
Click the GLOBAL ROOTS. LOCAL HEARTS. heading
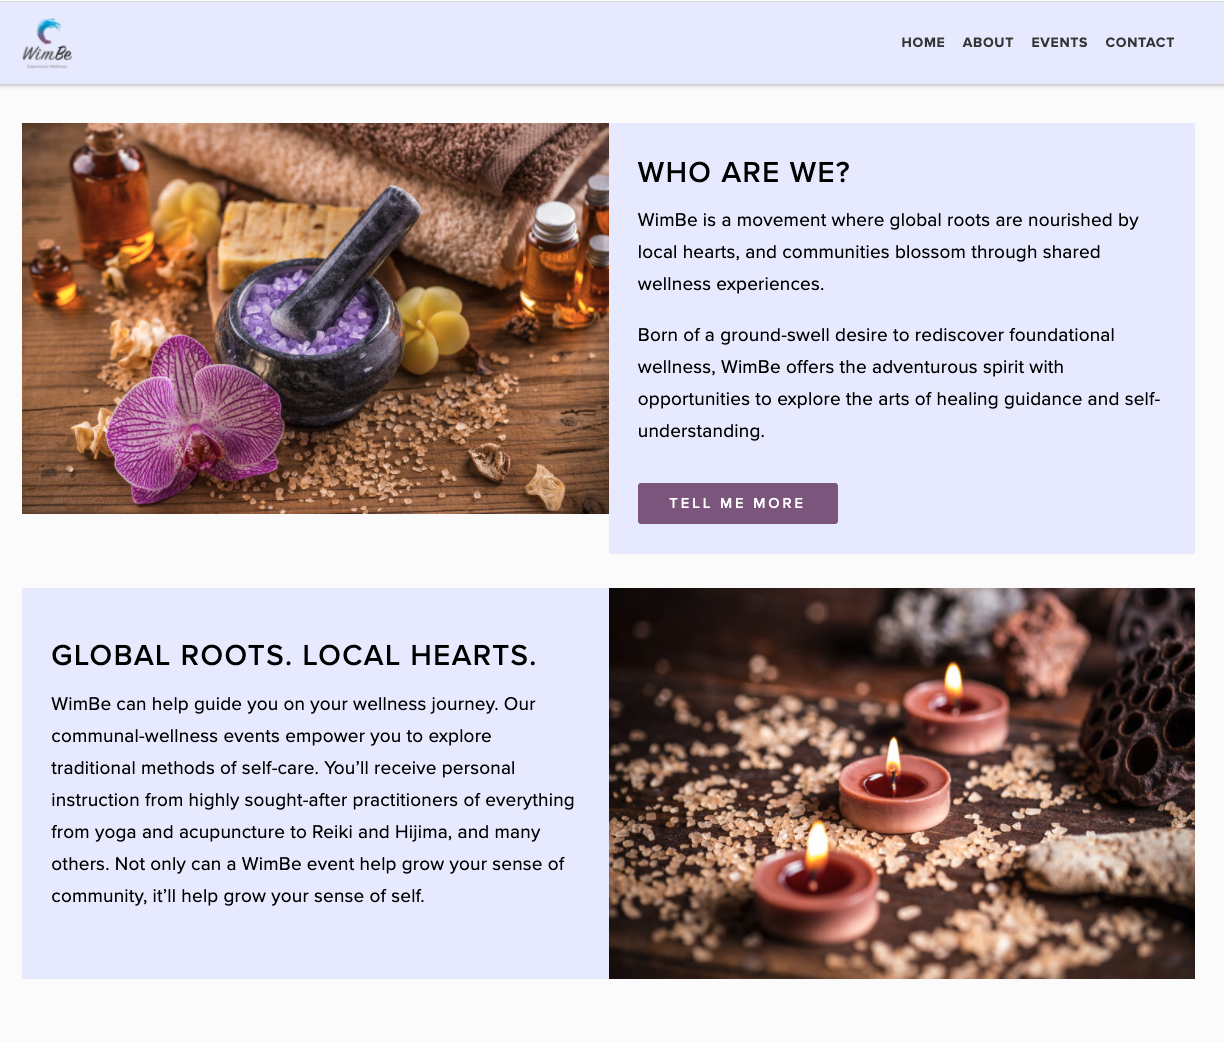pyautogui.click(x=294, y=656)
